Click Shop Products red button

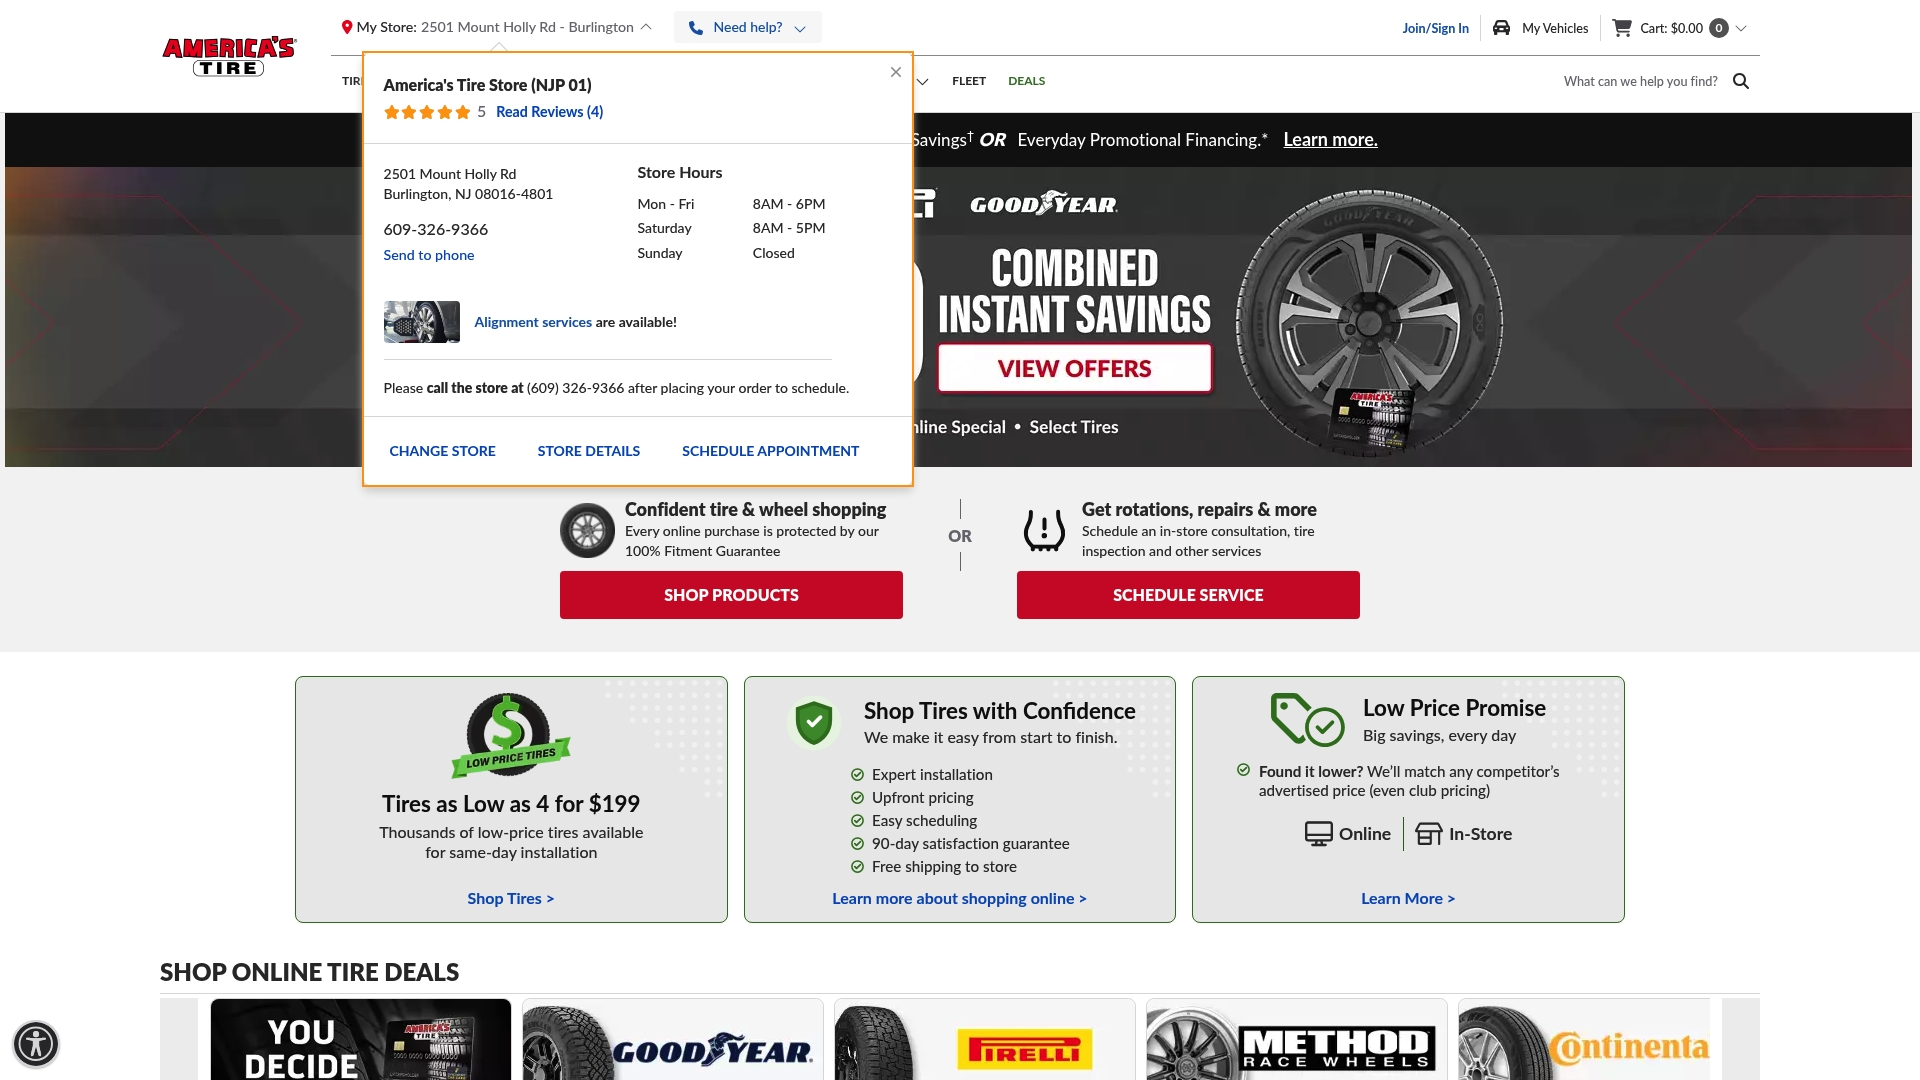pos(731,595)
